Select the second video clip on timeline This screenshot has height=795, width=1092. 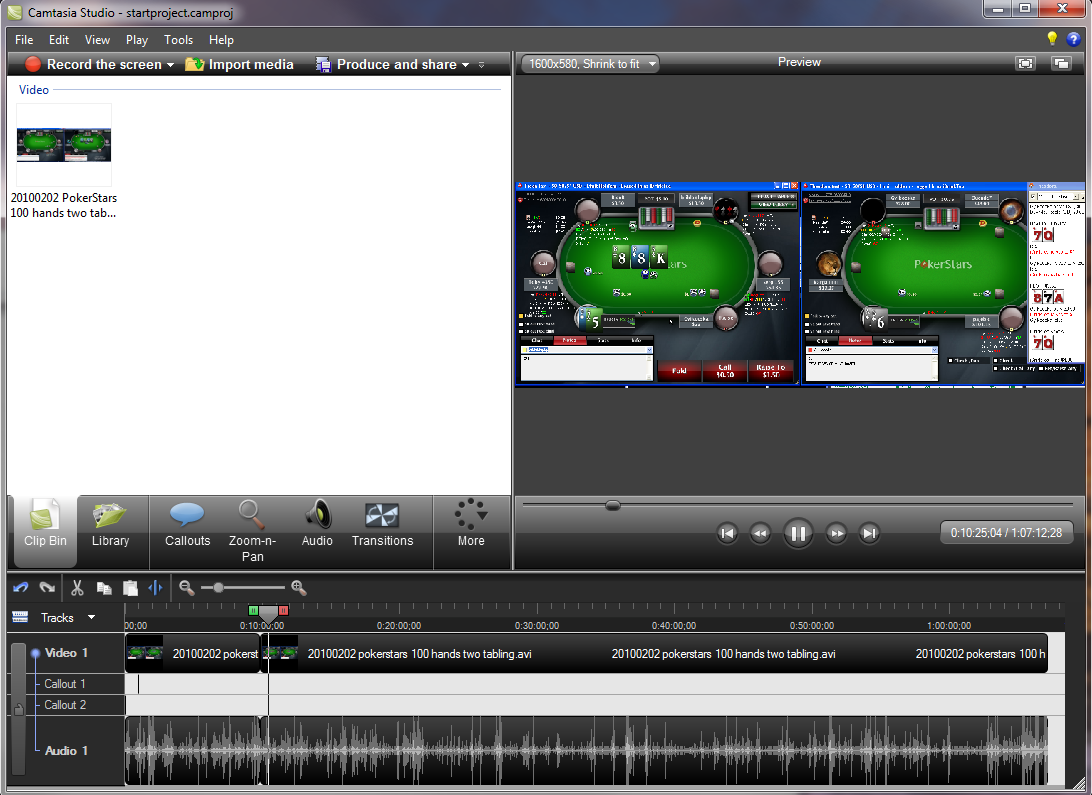click(655, 653)
